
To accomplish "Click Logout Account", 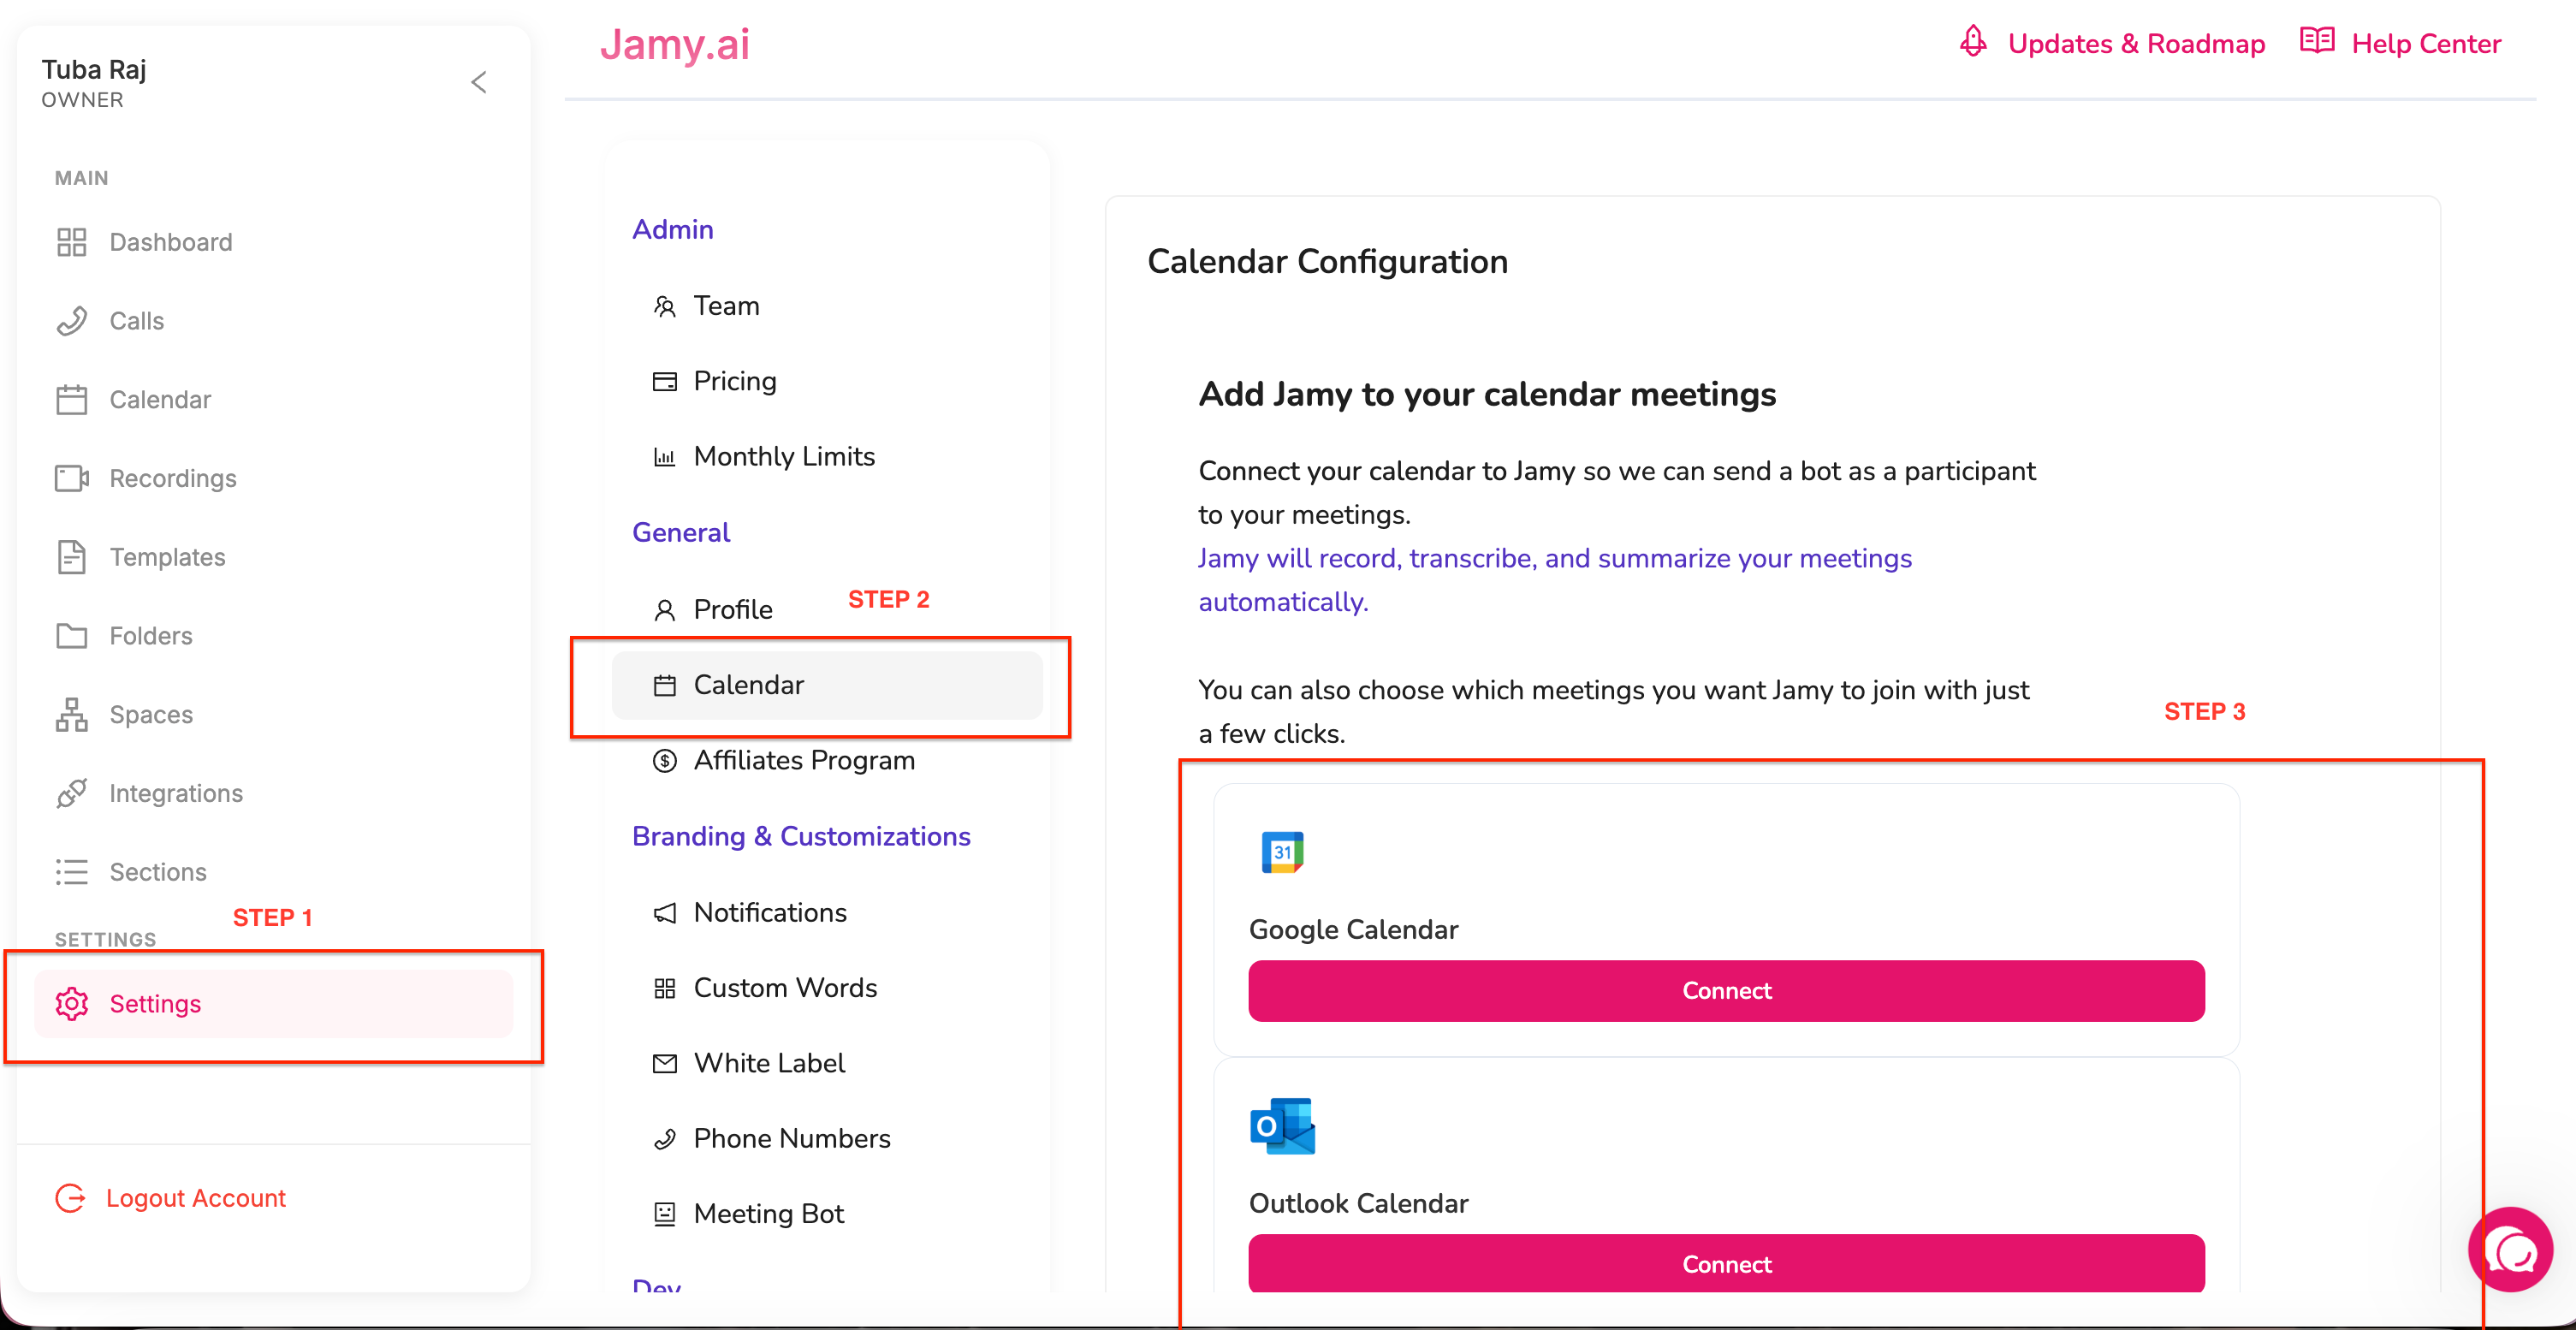I will (196, 1198).
